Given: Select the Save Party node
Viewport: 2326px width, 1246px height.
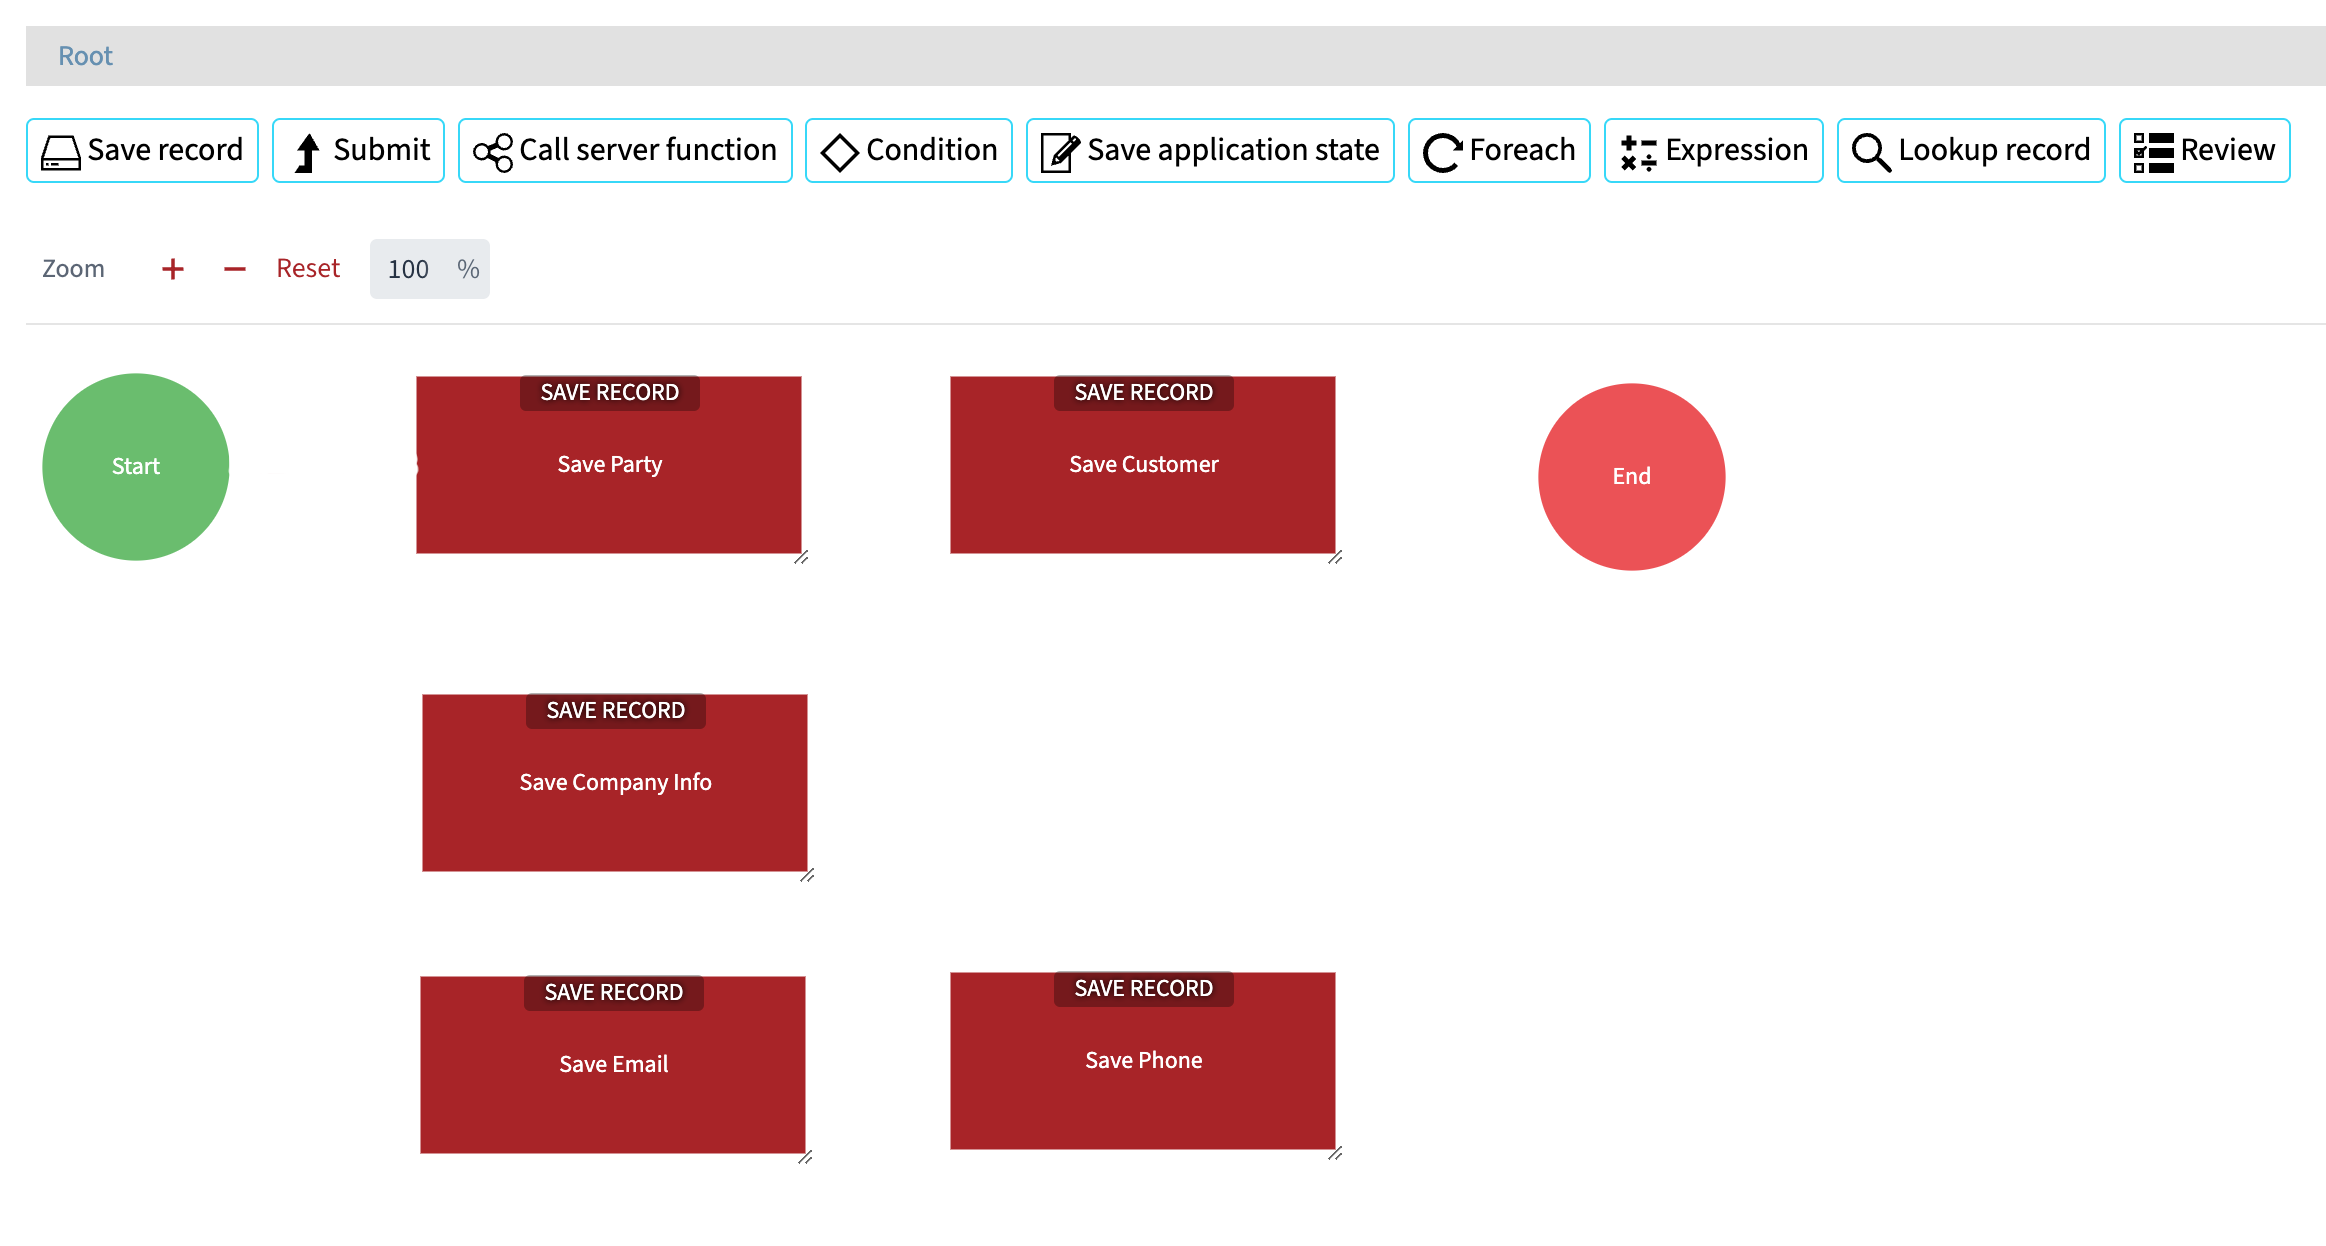Looking at the screenshot, I should (608, 464).
